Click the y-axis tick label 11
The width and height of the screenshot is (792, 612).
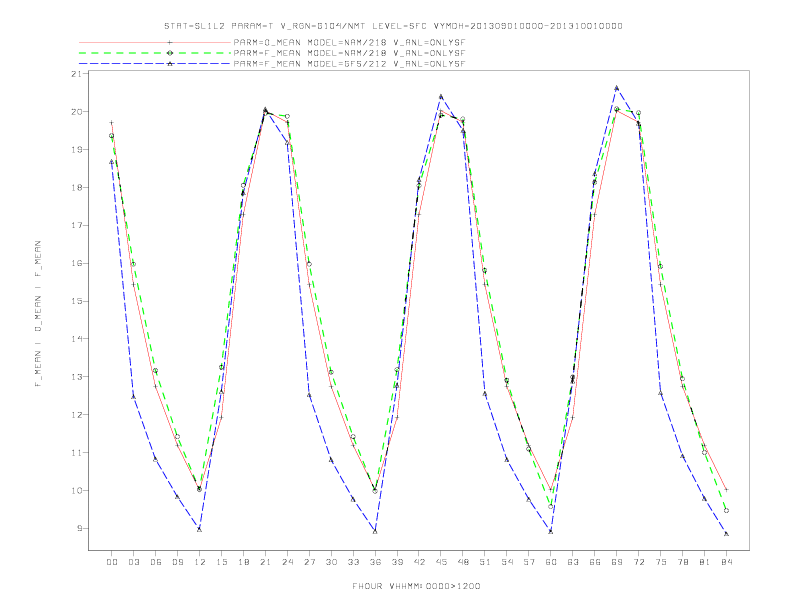(x=76, y=452)
